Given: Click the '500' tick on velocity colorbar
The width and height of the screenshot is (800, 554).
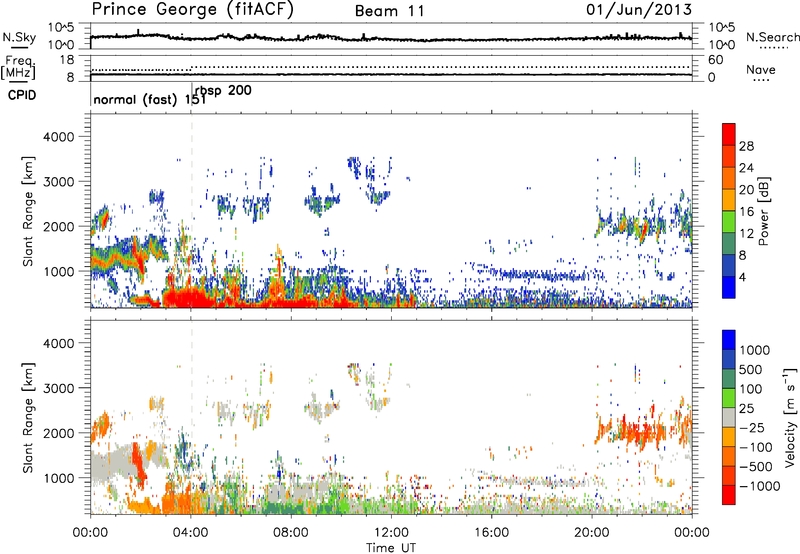Looking at the screenshot, I should pos(751,370).
